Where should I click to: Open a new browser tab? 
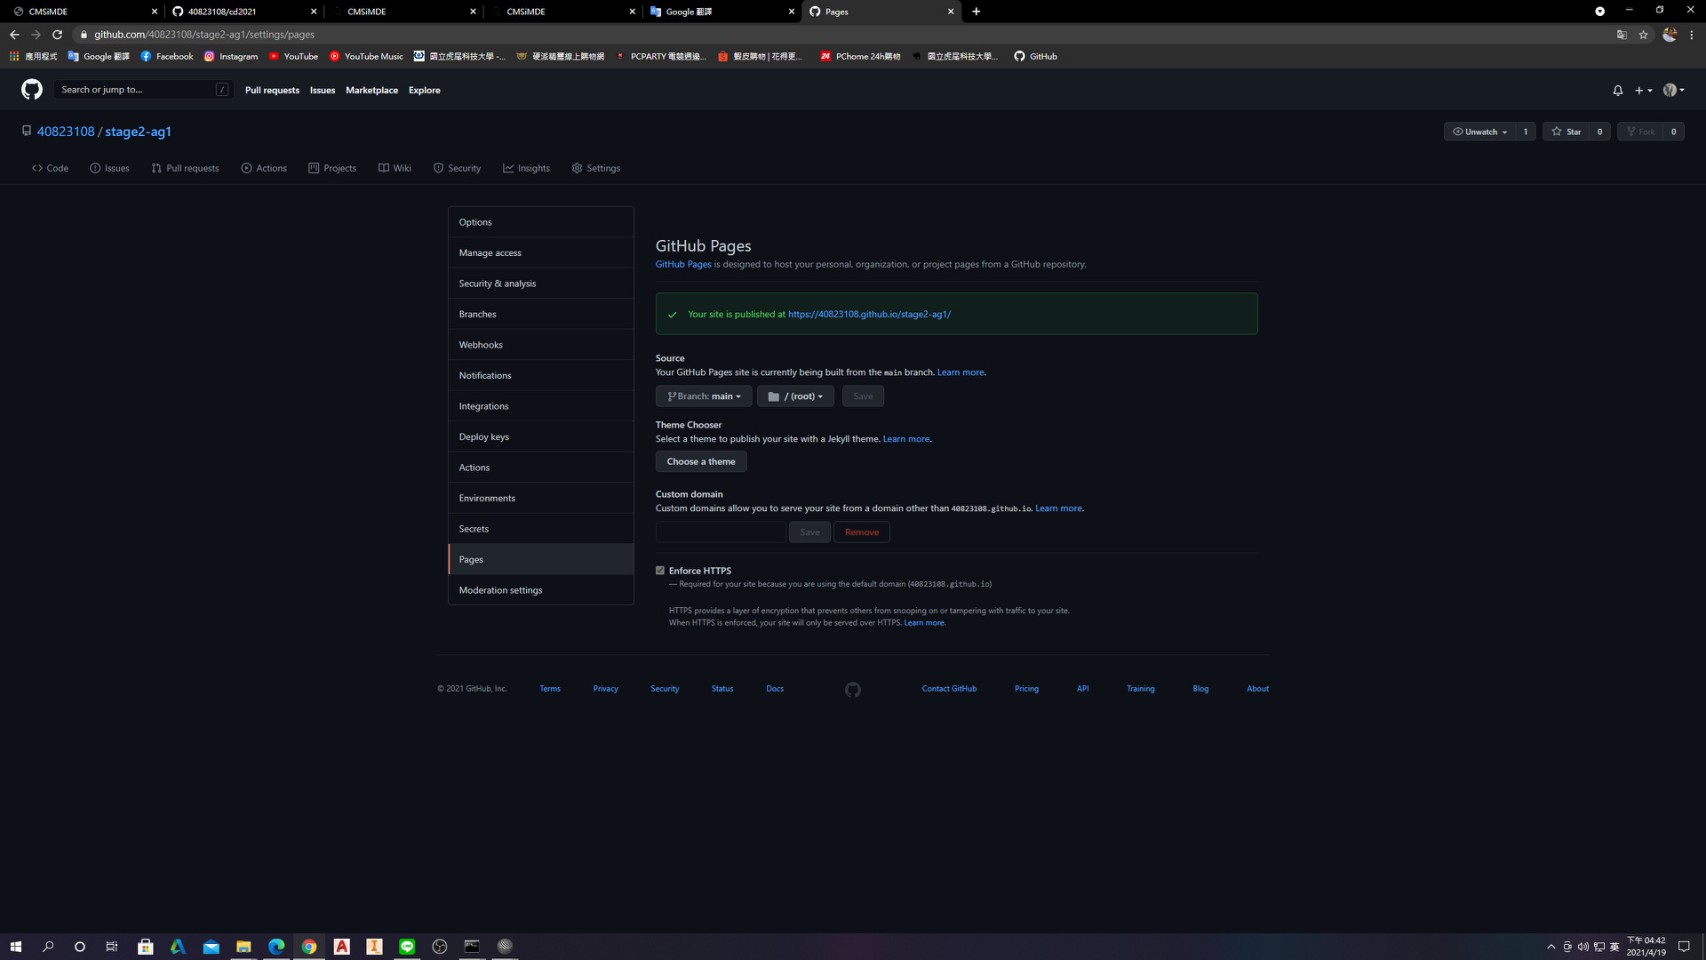point(976,11)
